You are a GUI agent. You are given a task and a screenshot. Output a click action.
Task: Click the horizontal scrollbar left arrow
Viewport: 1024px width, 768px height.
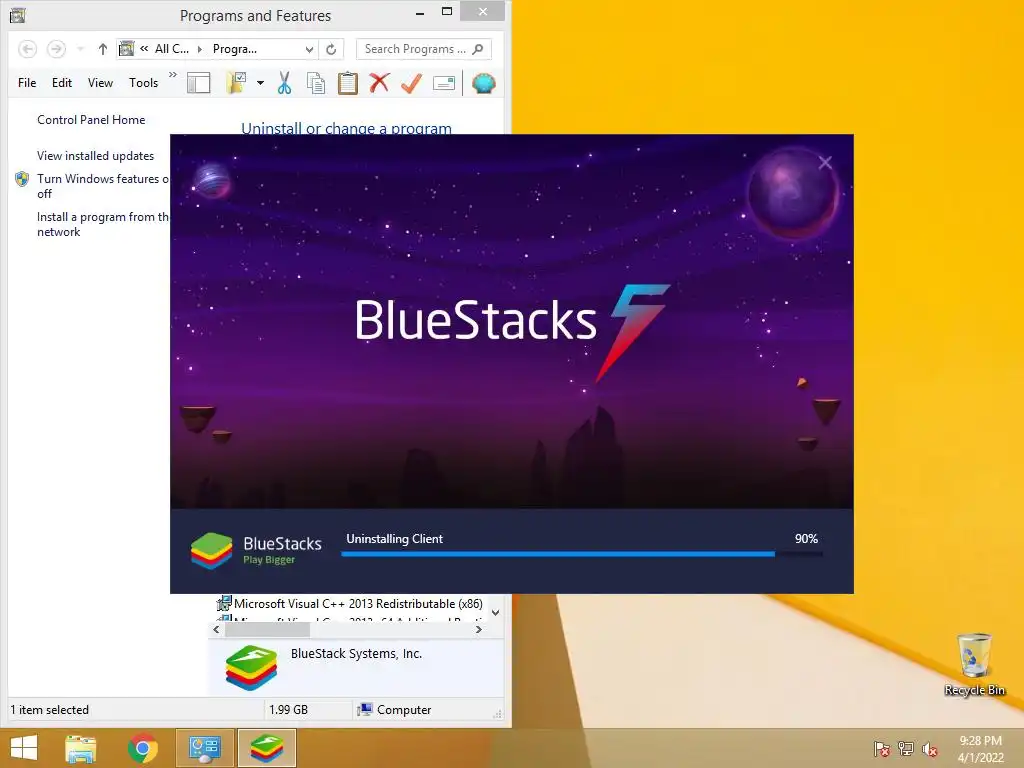[x=216, y=630]
